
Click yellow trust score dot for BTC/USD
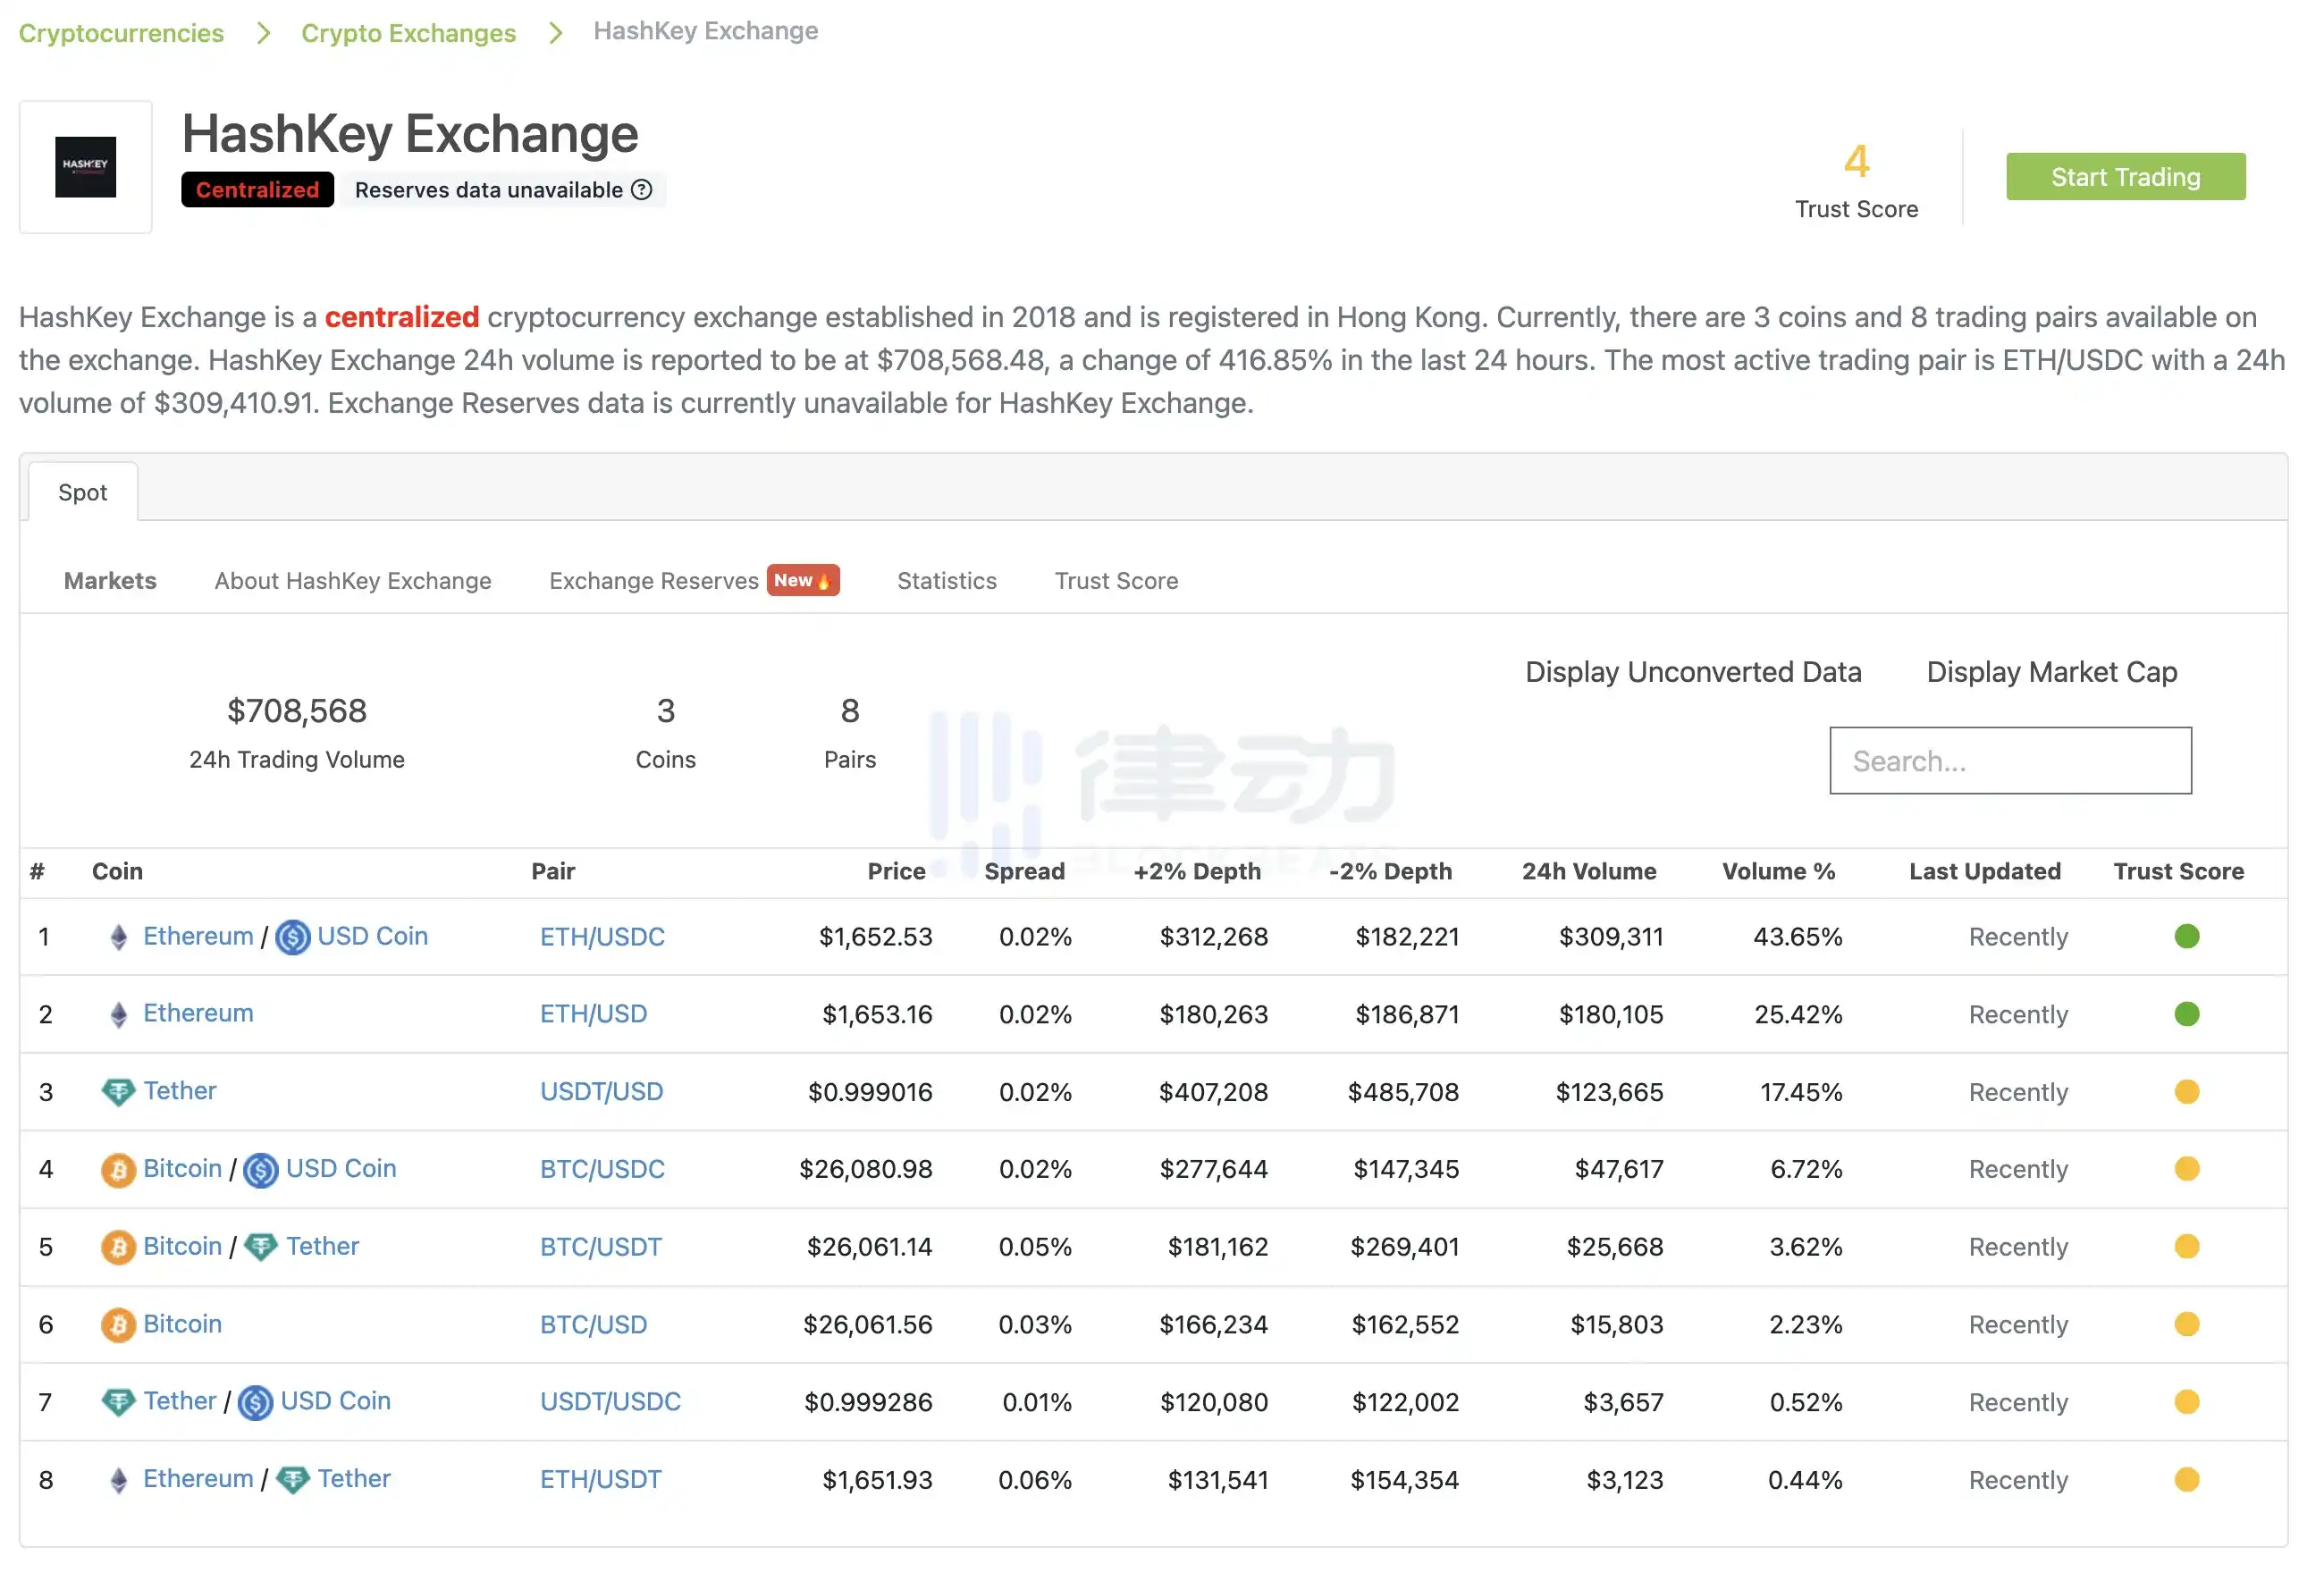pos(2187,1325)
